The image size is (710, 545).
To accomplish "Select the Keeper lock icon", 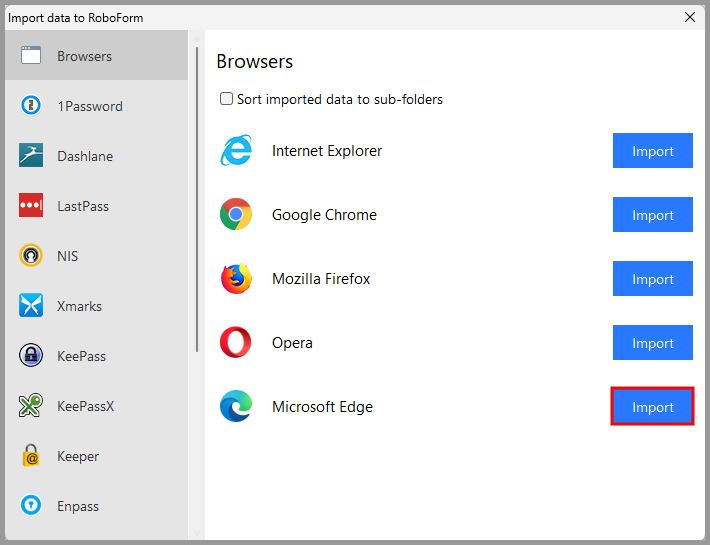I will click(x=31, y=456).
